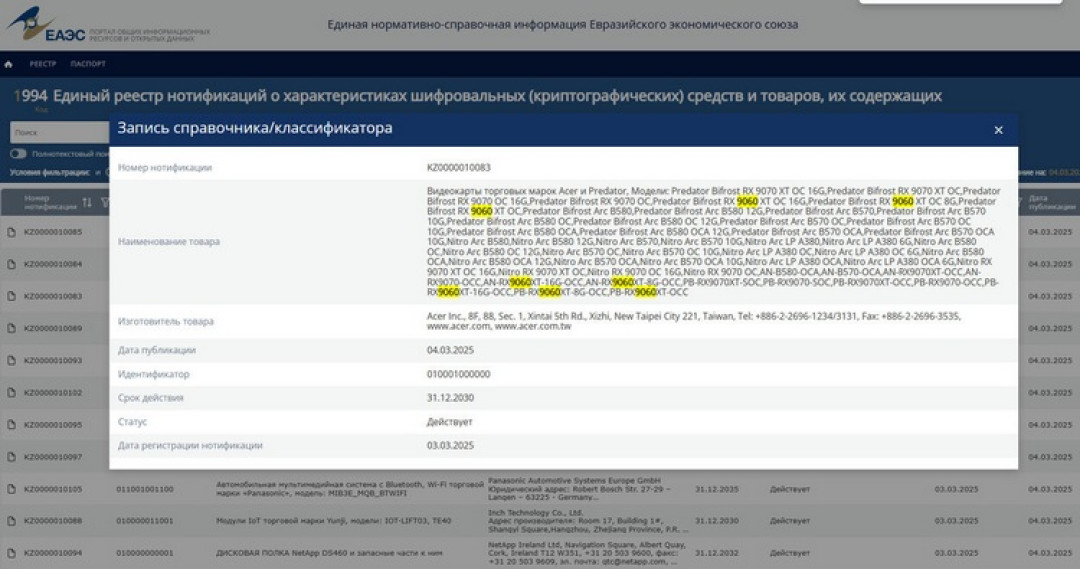Open document icon for KZ0000010102
Viewport: 1080px width, 569px height.
(x=12, y=393)
